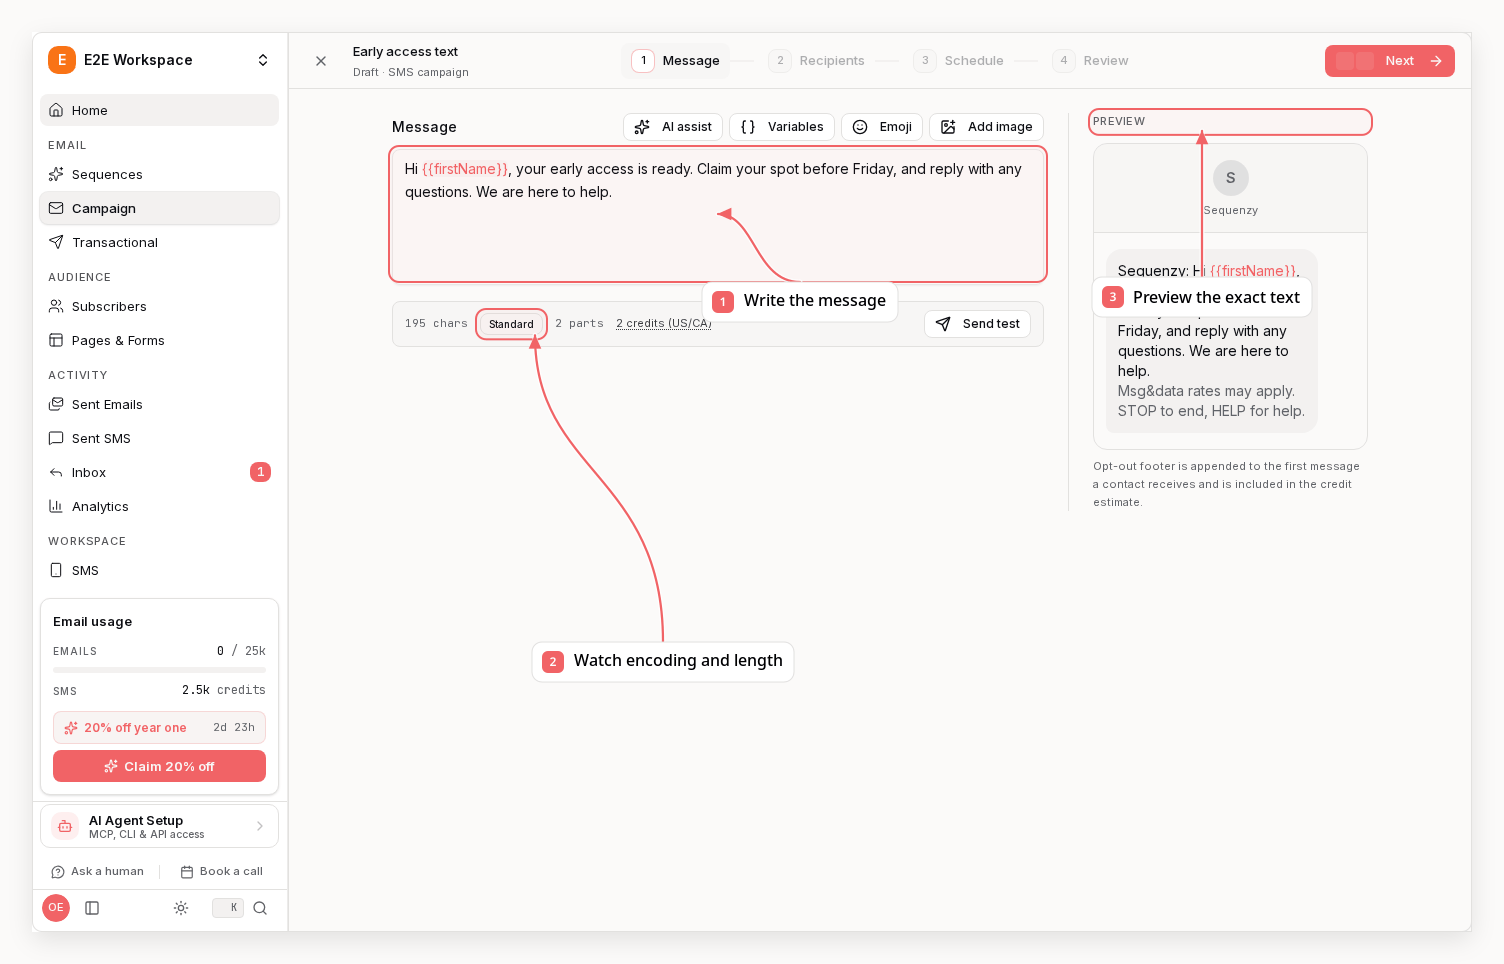Click the Campaign envelope icon
Screen dimensions: 1504x964
56,208
